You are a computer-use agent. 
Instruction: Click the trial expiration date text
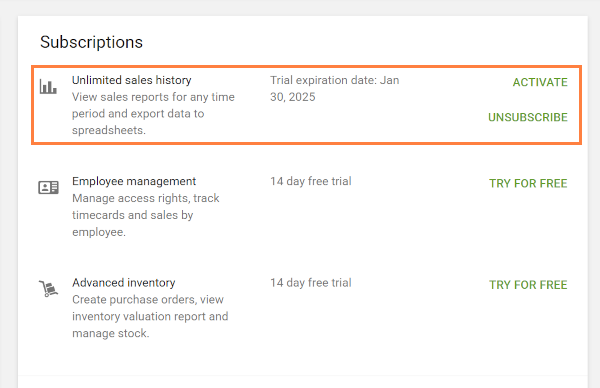334,88
